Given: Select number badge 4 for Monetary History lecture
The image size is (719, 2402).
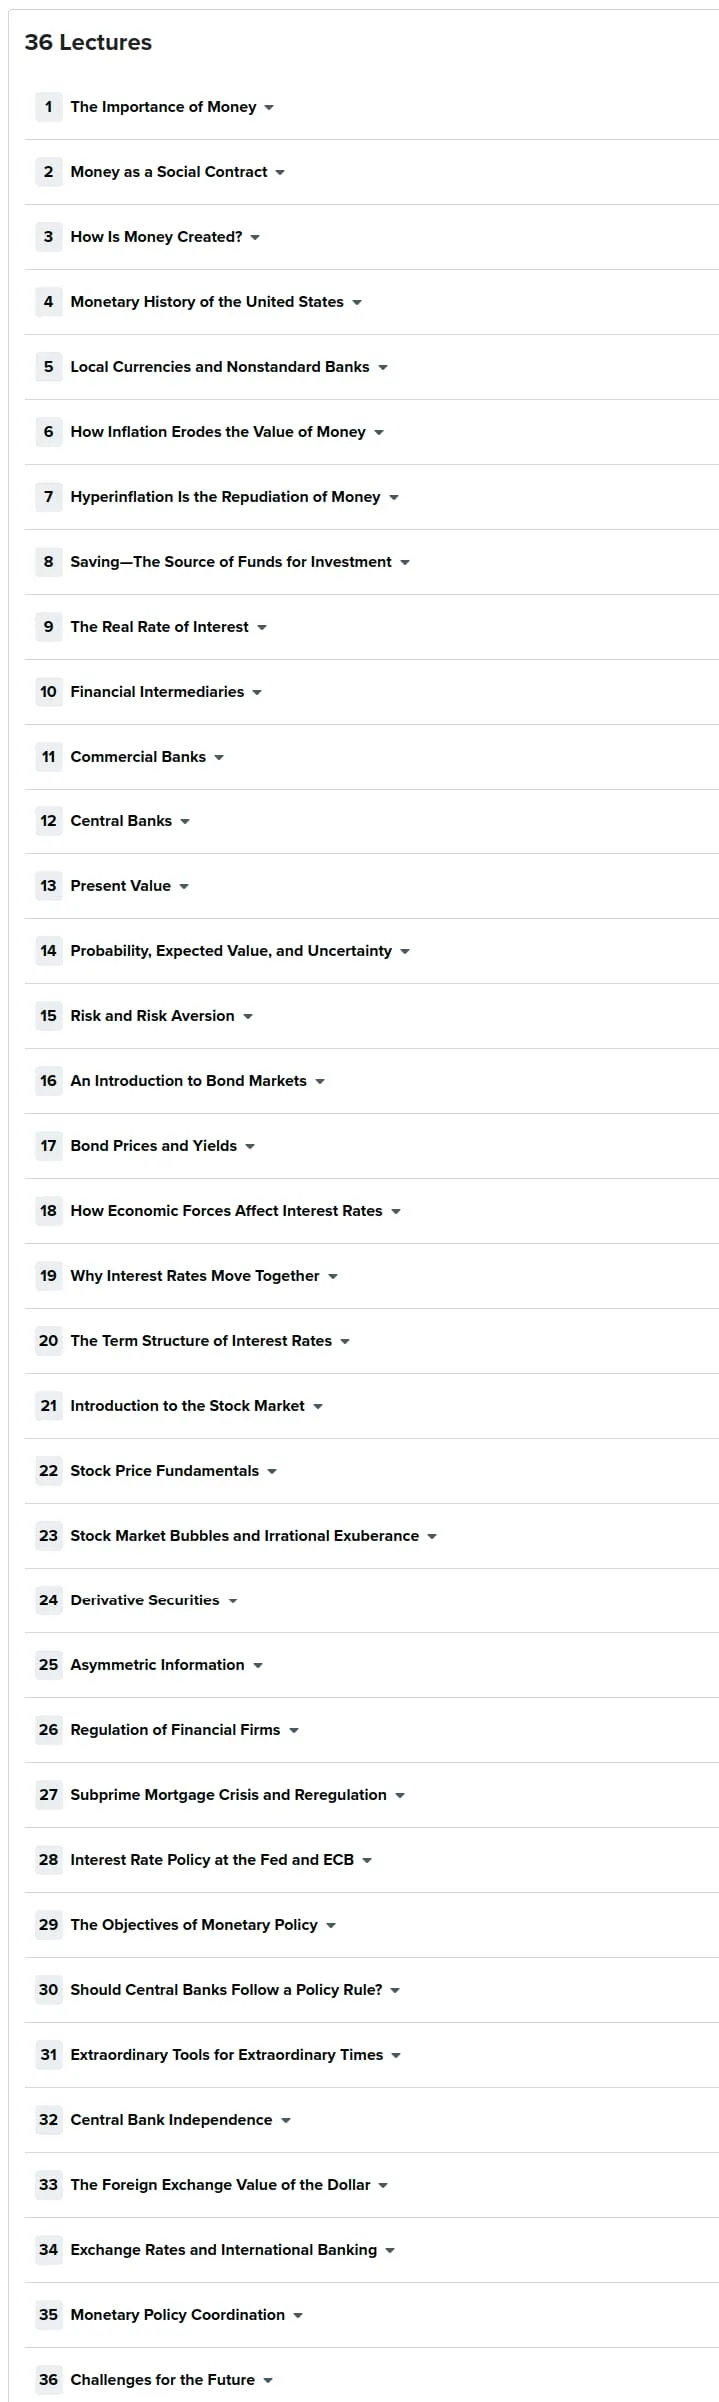Looking at the screenshot, I should click(48, 302).
